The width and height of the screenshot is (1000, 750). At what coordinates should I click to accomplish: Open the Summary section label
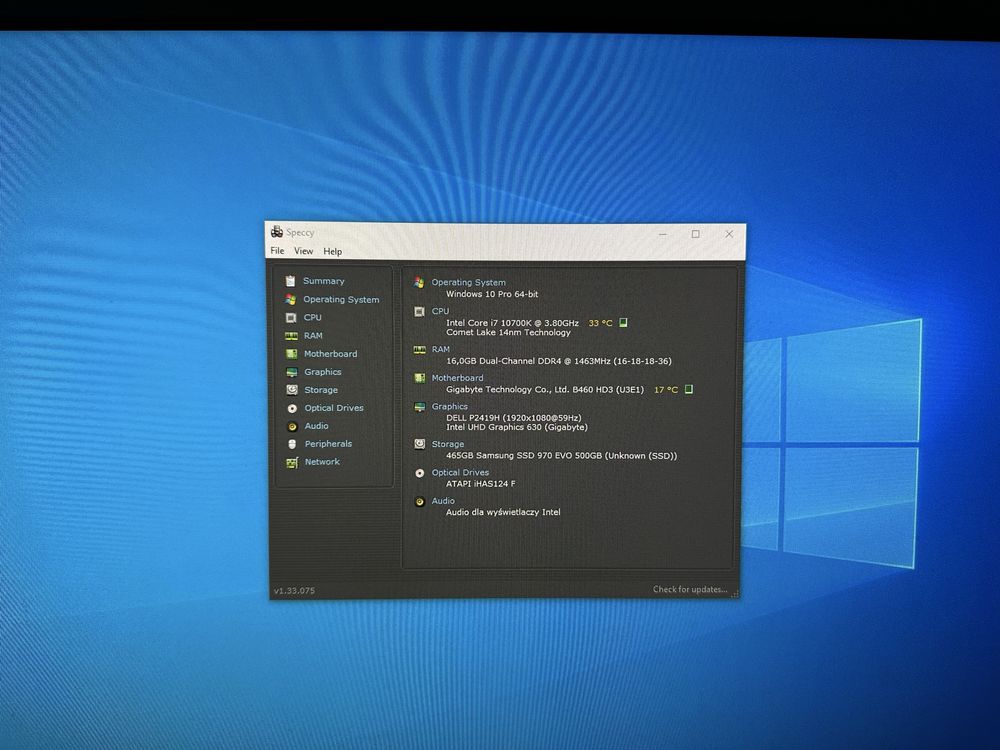pos(323,281)
